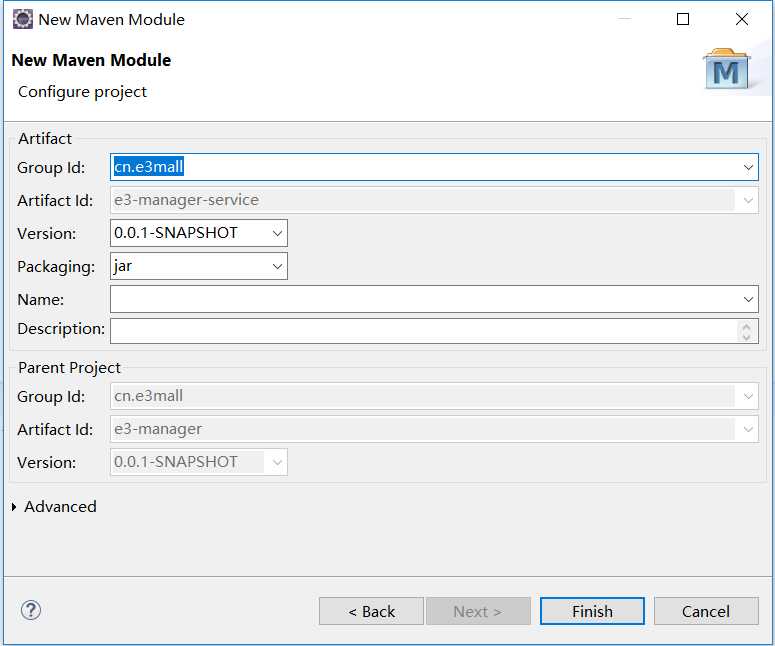The image size is (775, 646).
Task: Open the Artifact Version dropdown
Action: tap(277, 233)
